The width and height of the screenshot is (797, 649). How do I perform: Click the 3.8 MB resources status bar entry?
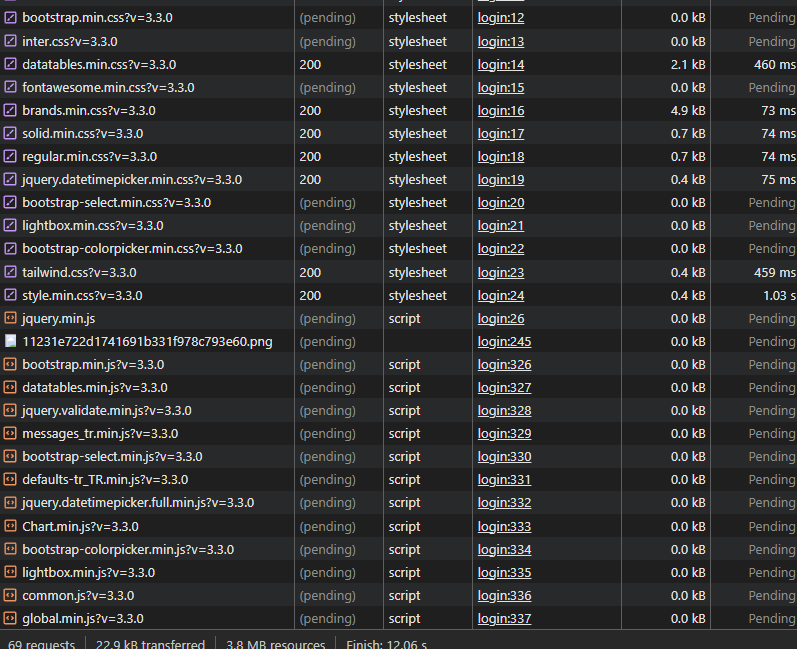click(x=275, y=643)
